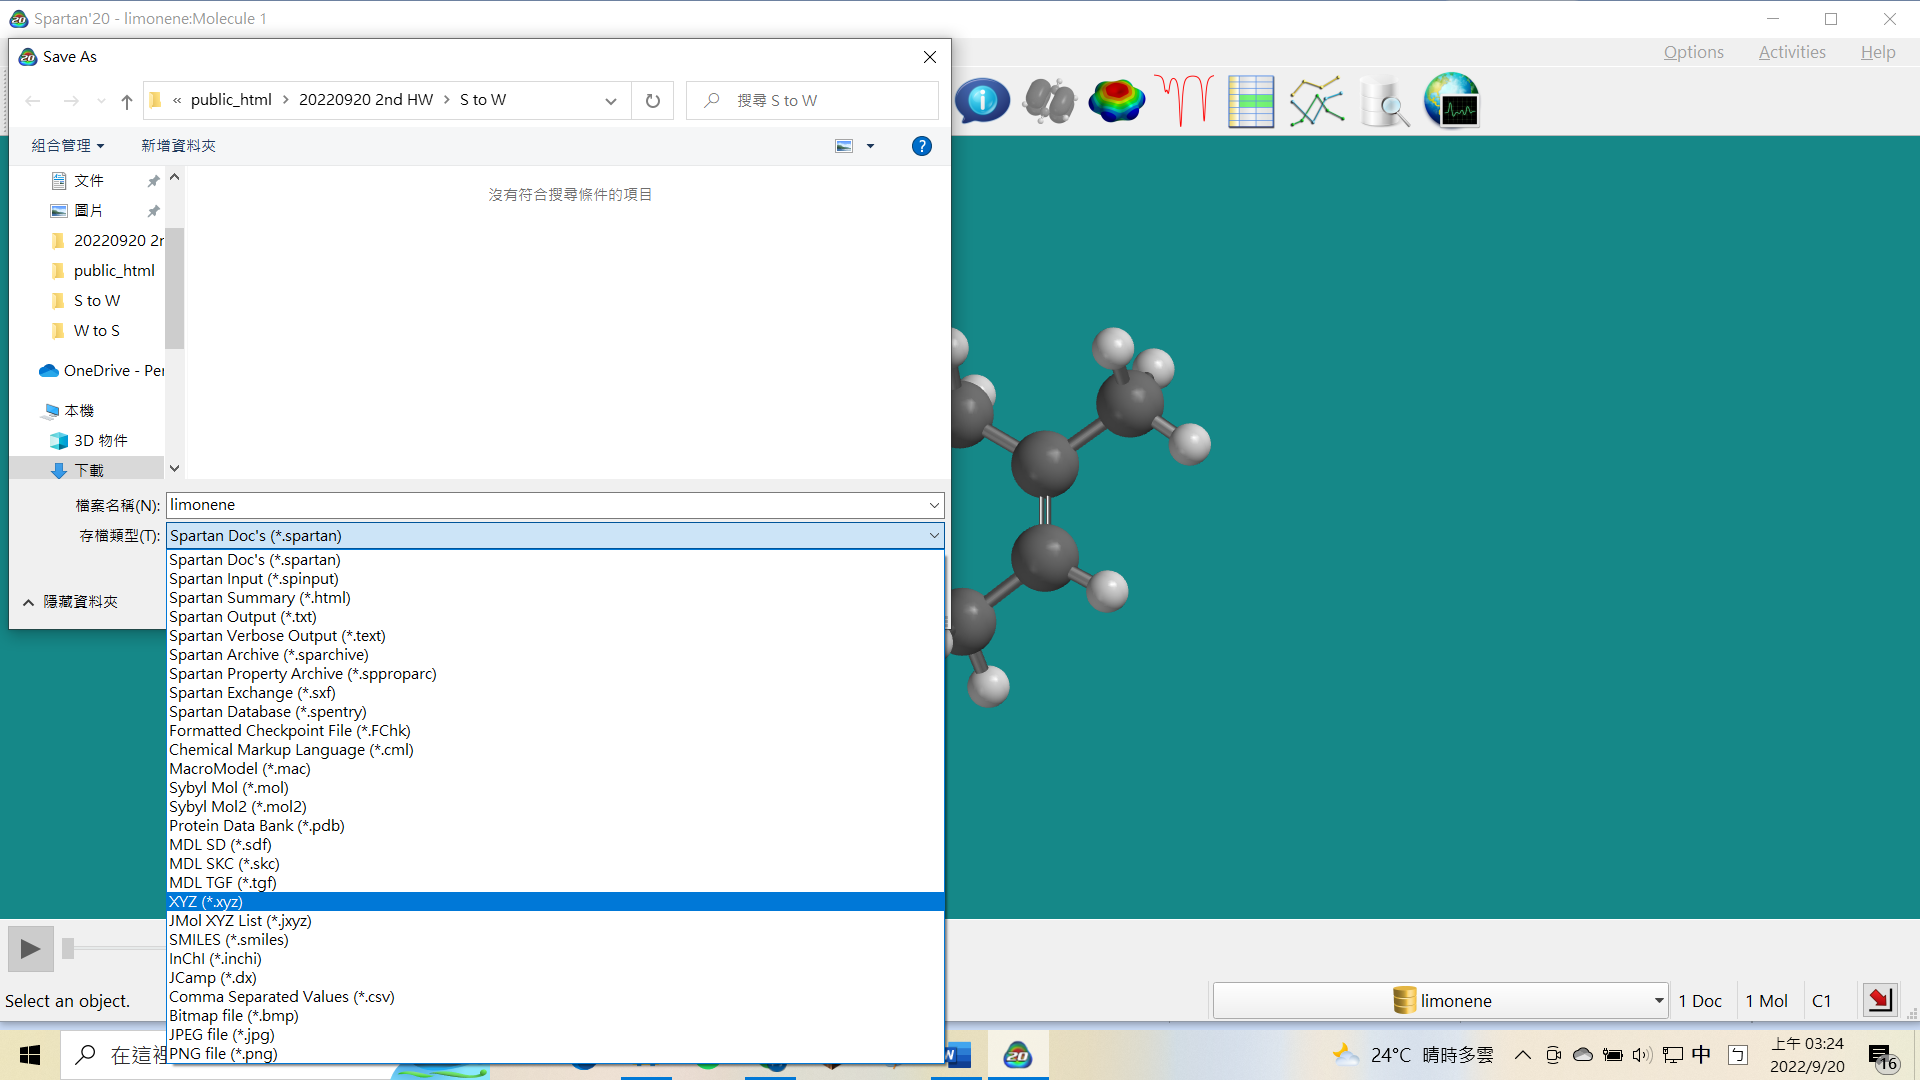This screenshot has width=1920, height=1080.
Task: Select 下載 in navigation pane
Action: [88, 470]
